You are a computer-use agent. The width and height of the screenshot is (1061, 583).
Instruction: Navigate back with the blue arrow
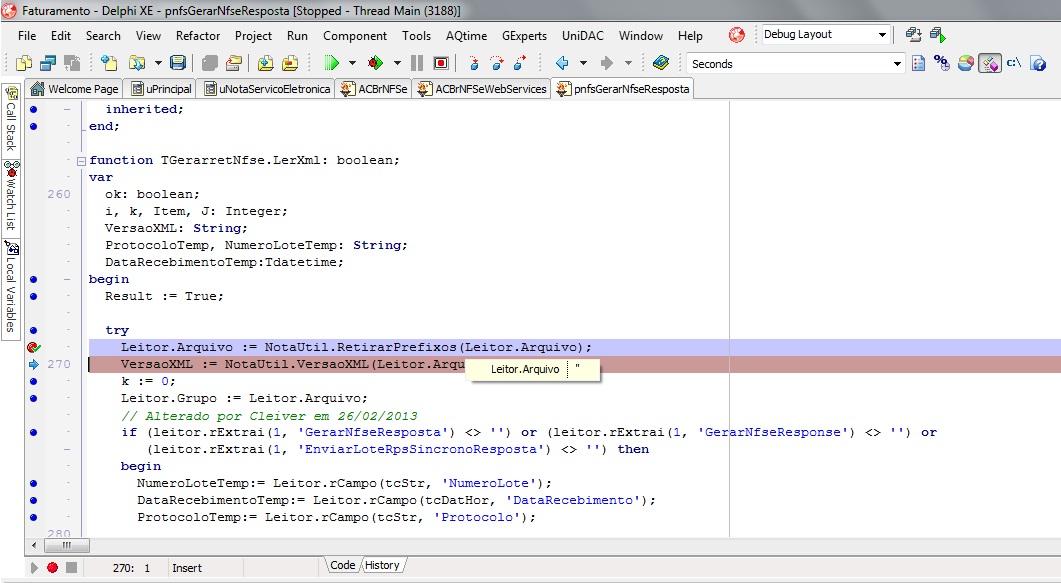[562, 63]
